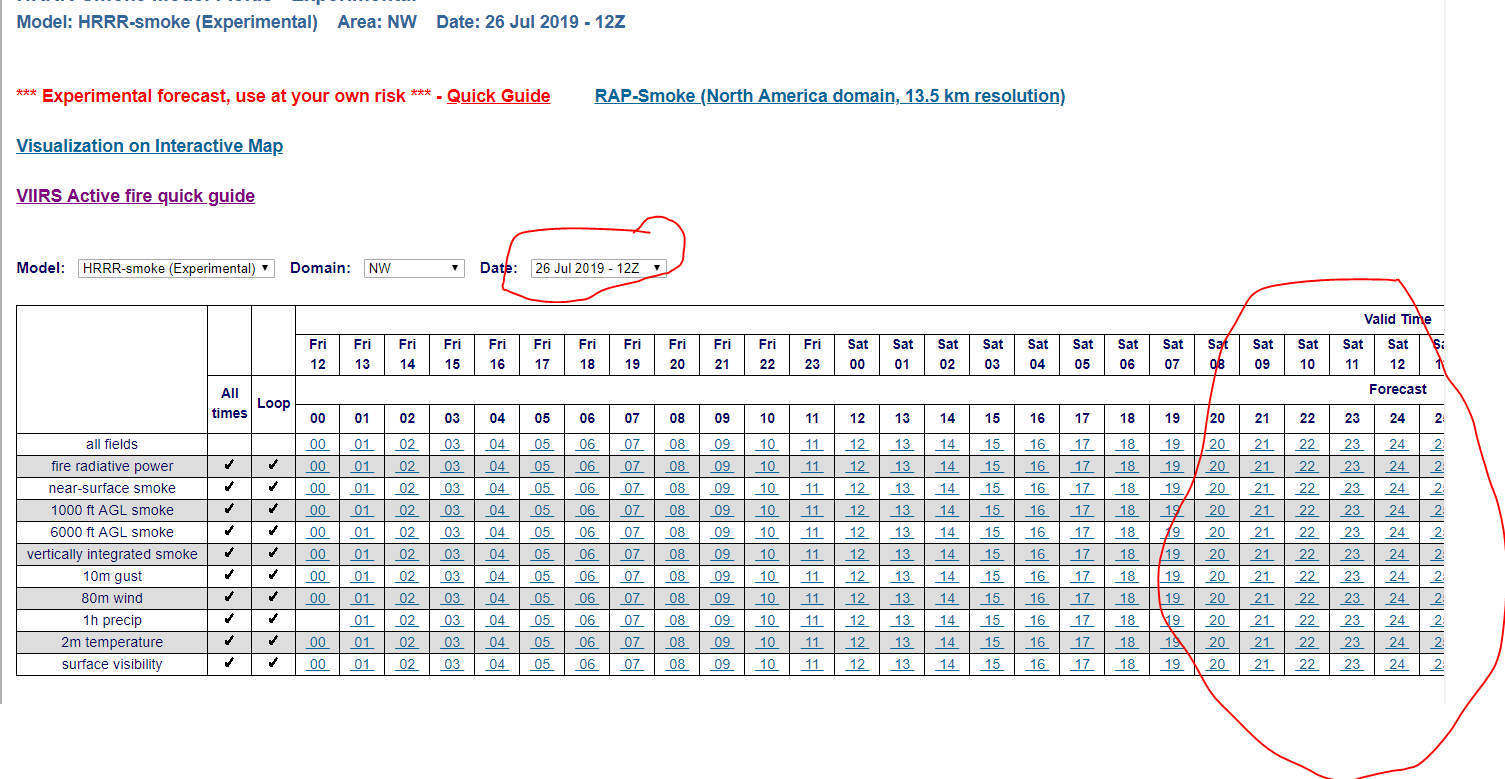1505x779 pixels.
Task: Open VIIRS Active fire quick guide
Action: click(135, 196)
